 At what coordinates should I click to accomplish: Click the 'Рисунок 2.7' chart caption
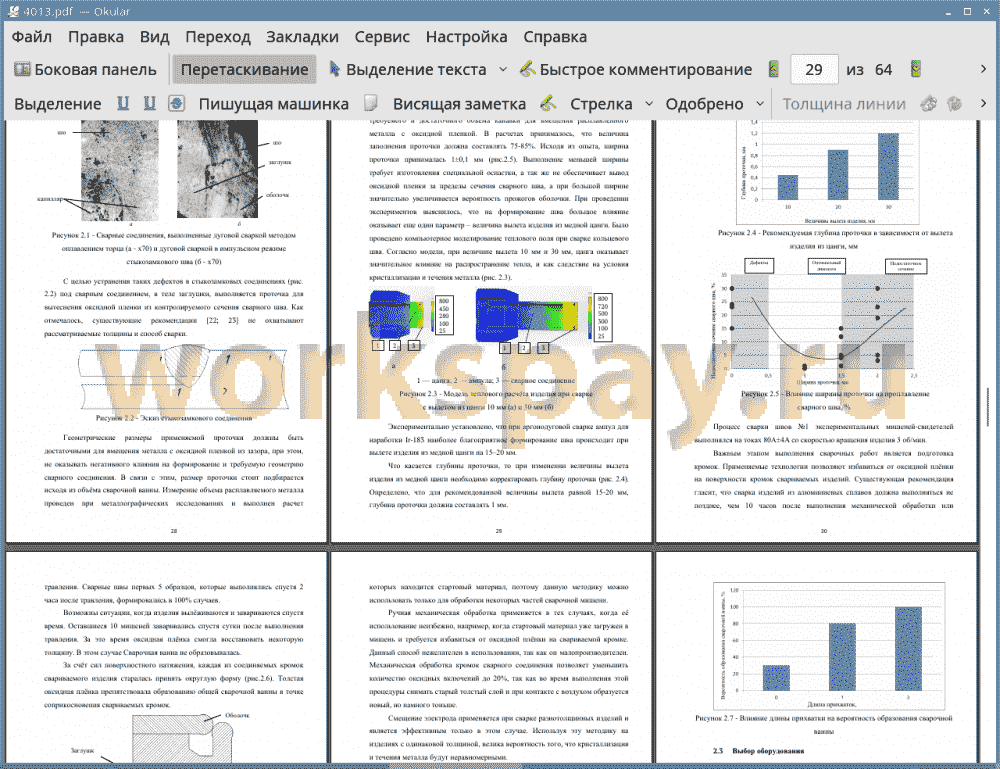[x=823, y=724]
